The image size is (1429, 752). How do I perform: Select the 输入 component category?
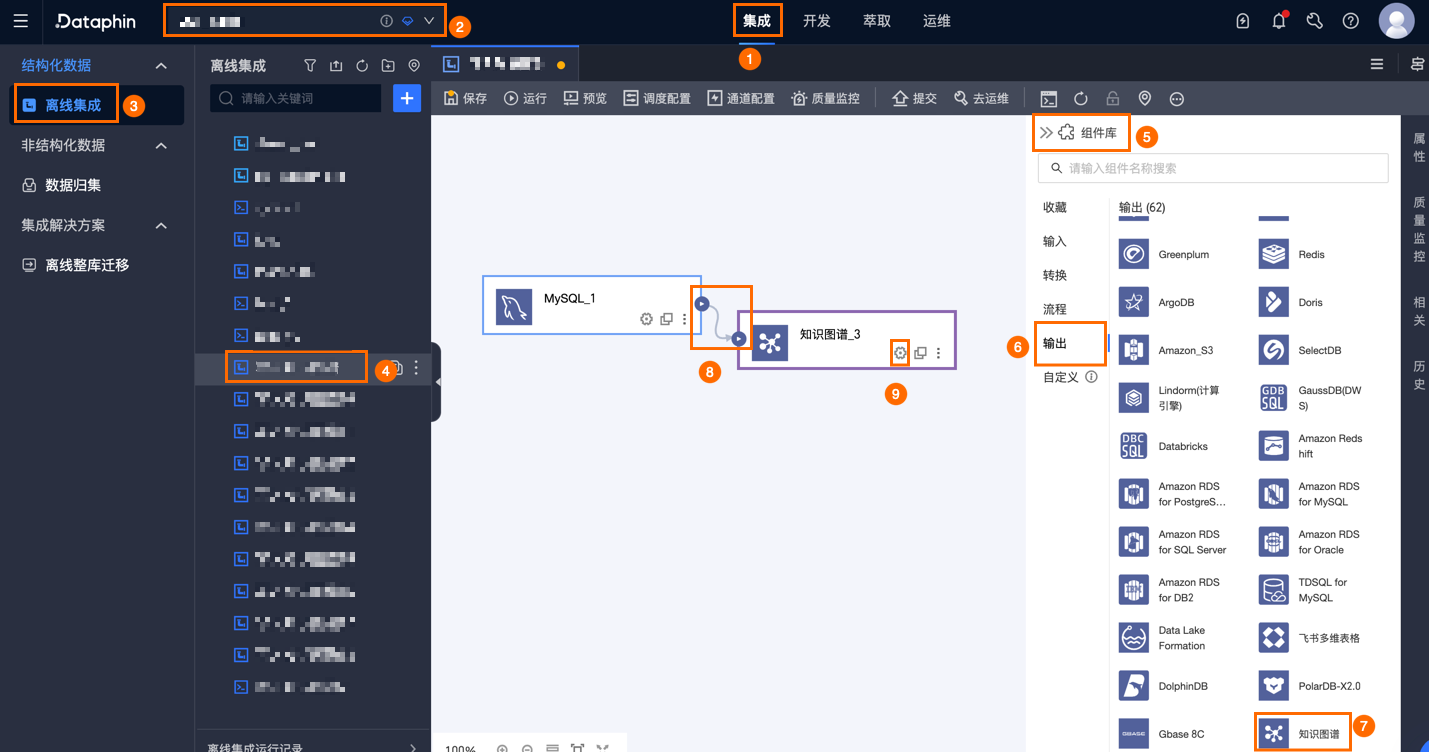[1055, 241]
